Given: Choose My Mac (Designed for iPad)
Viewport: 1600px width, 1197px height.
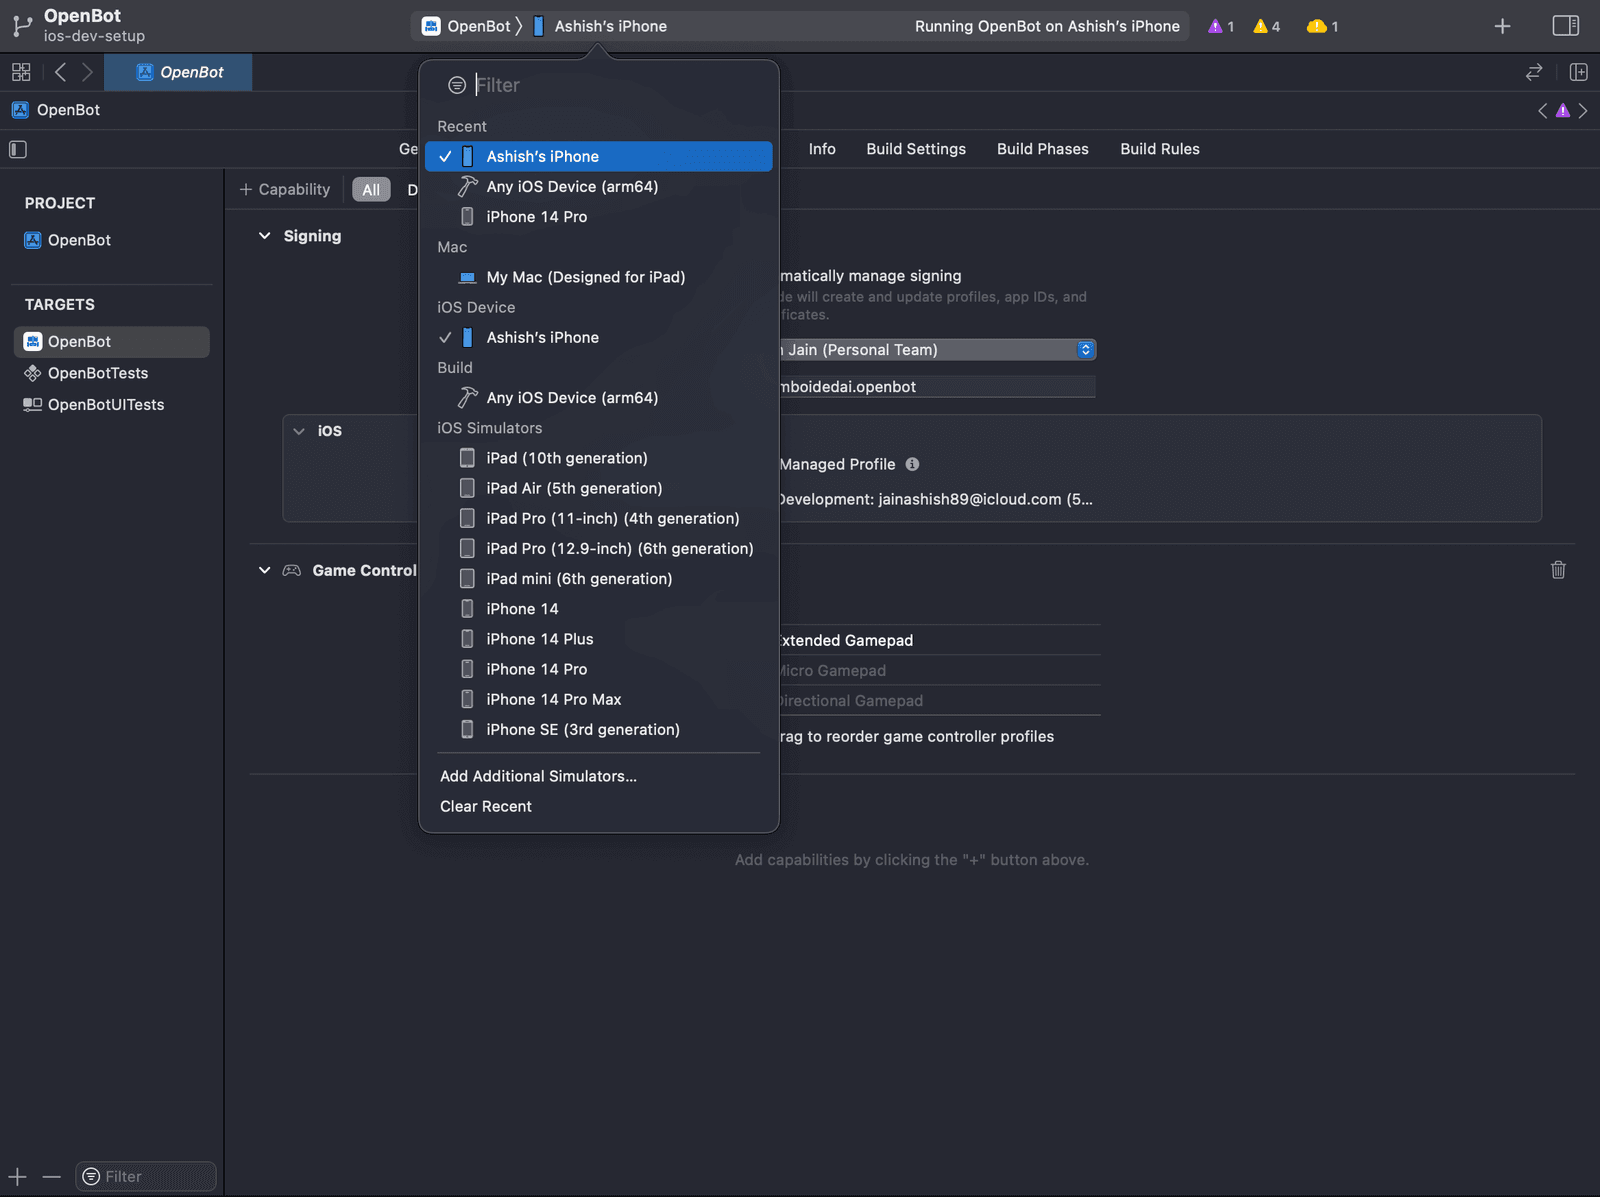Looking at the screenshot, I should pyautogui.click(x=598, y=277).
